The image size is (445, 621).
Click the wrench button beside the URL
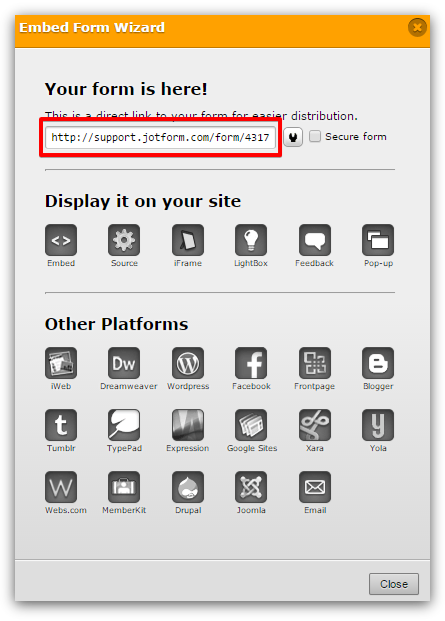[293, 137]
